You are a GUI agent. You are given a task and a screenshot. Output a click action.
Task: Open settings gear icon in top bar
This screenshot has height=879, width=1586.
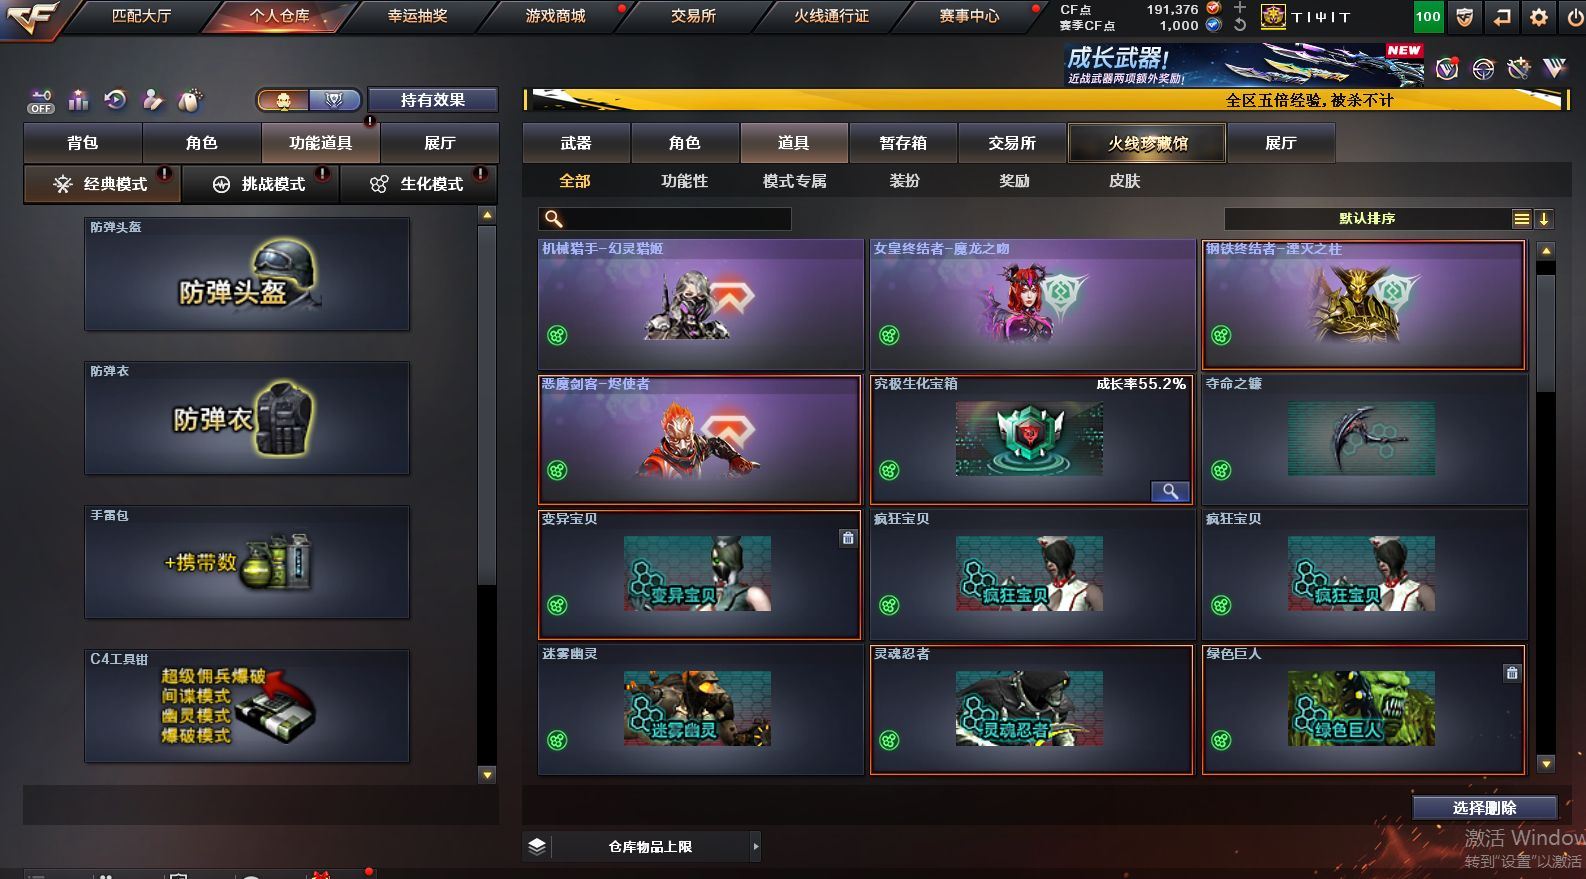[1539, 16]
